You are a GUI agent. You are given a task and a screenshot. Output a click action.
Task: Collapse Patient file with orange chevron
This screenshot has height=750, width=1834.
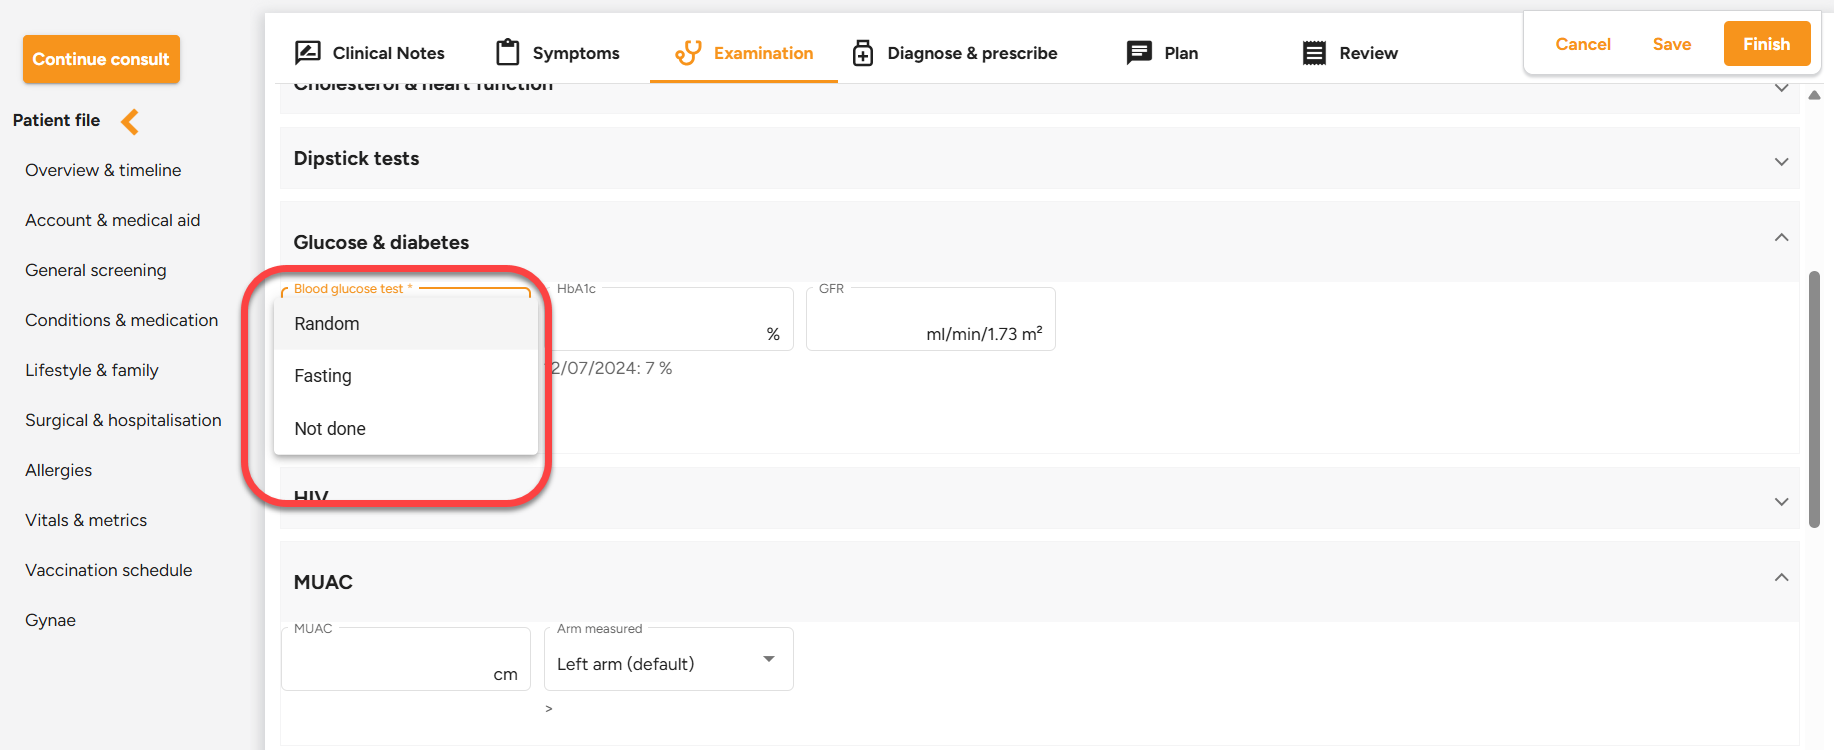pos(130,121)
